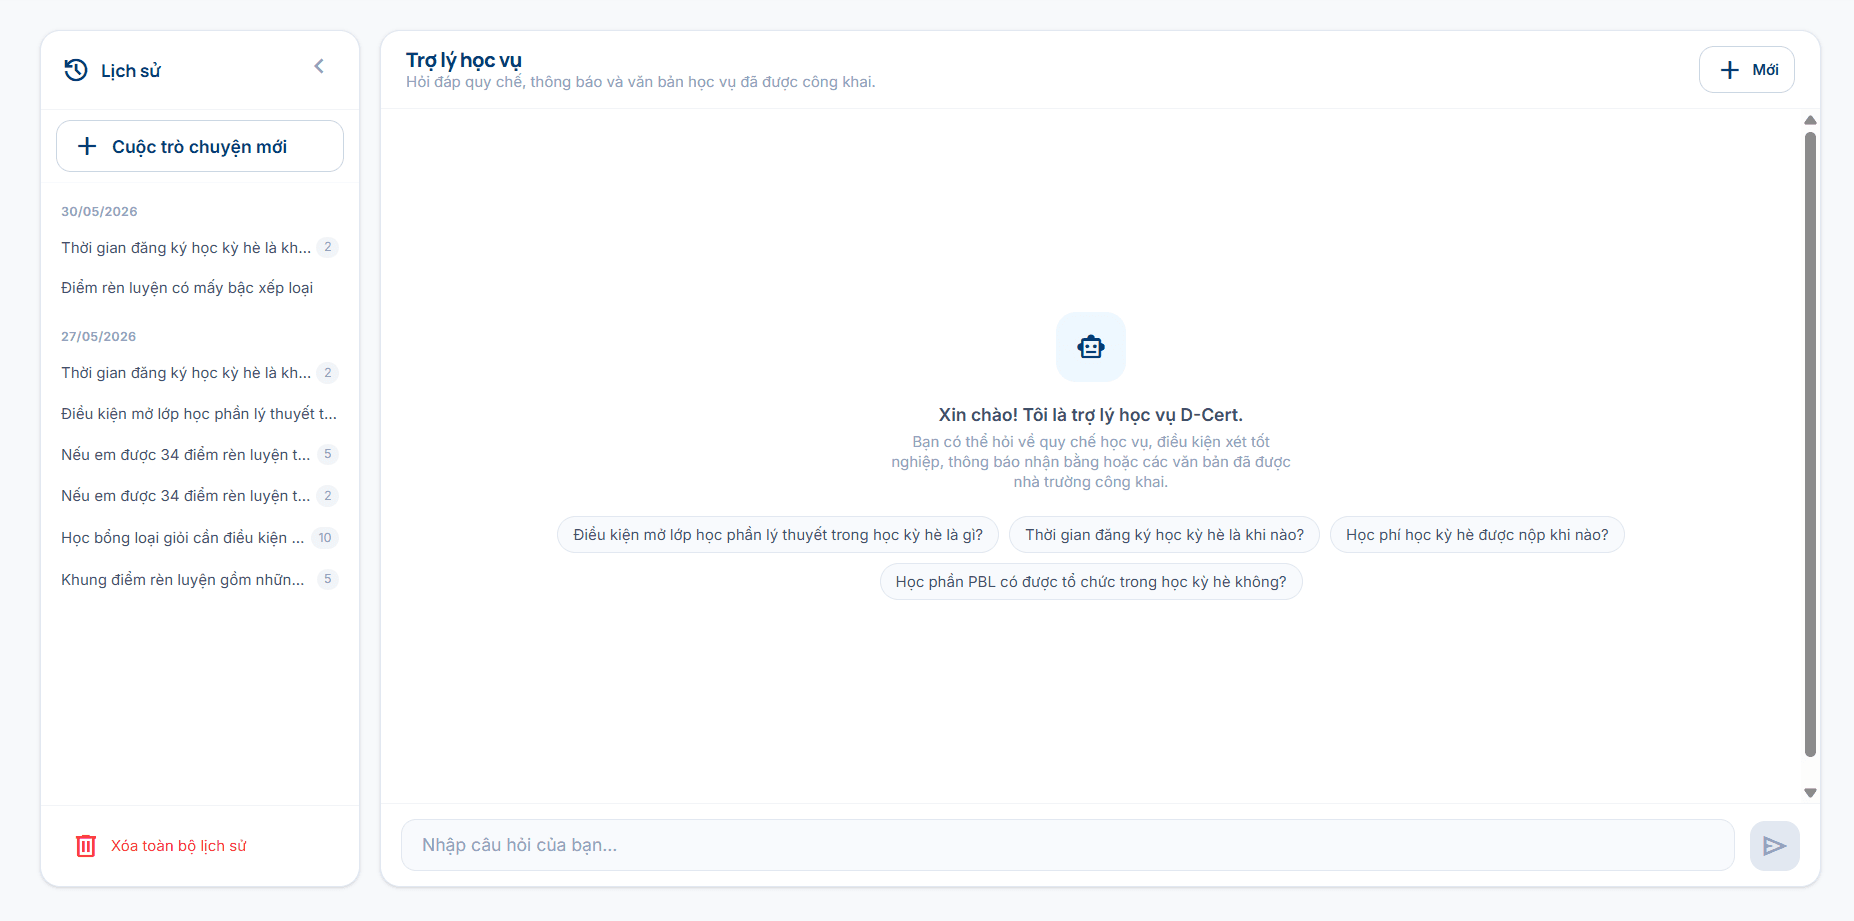Focus the Nhập câu hỏi của bạn input
Viewport: 1854px width, 921px height.
point(1067,845)
